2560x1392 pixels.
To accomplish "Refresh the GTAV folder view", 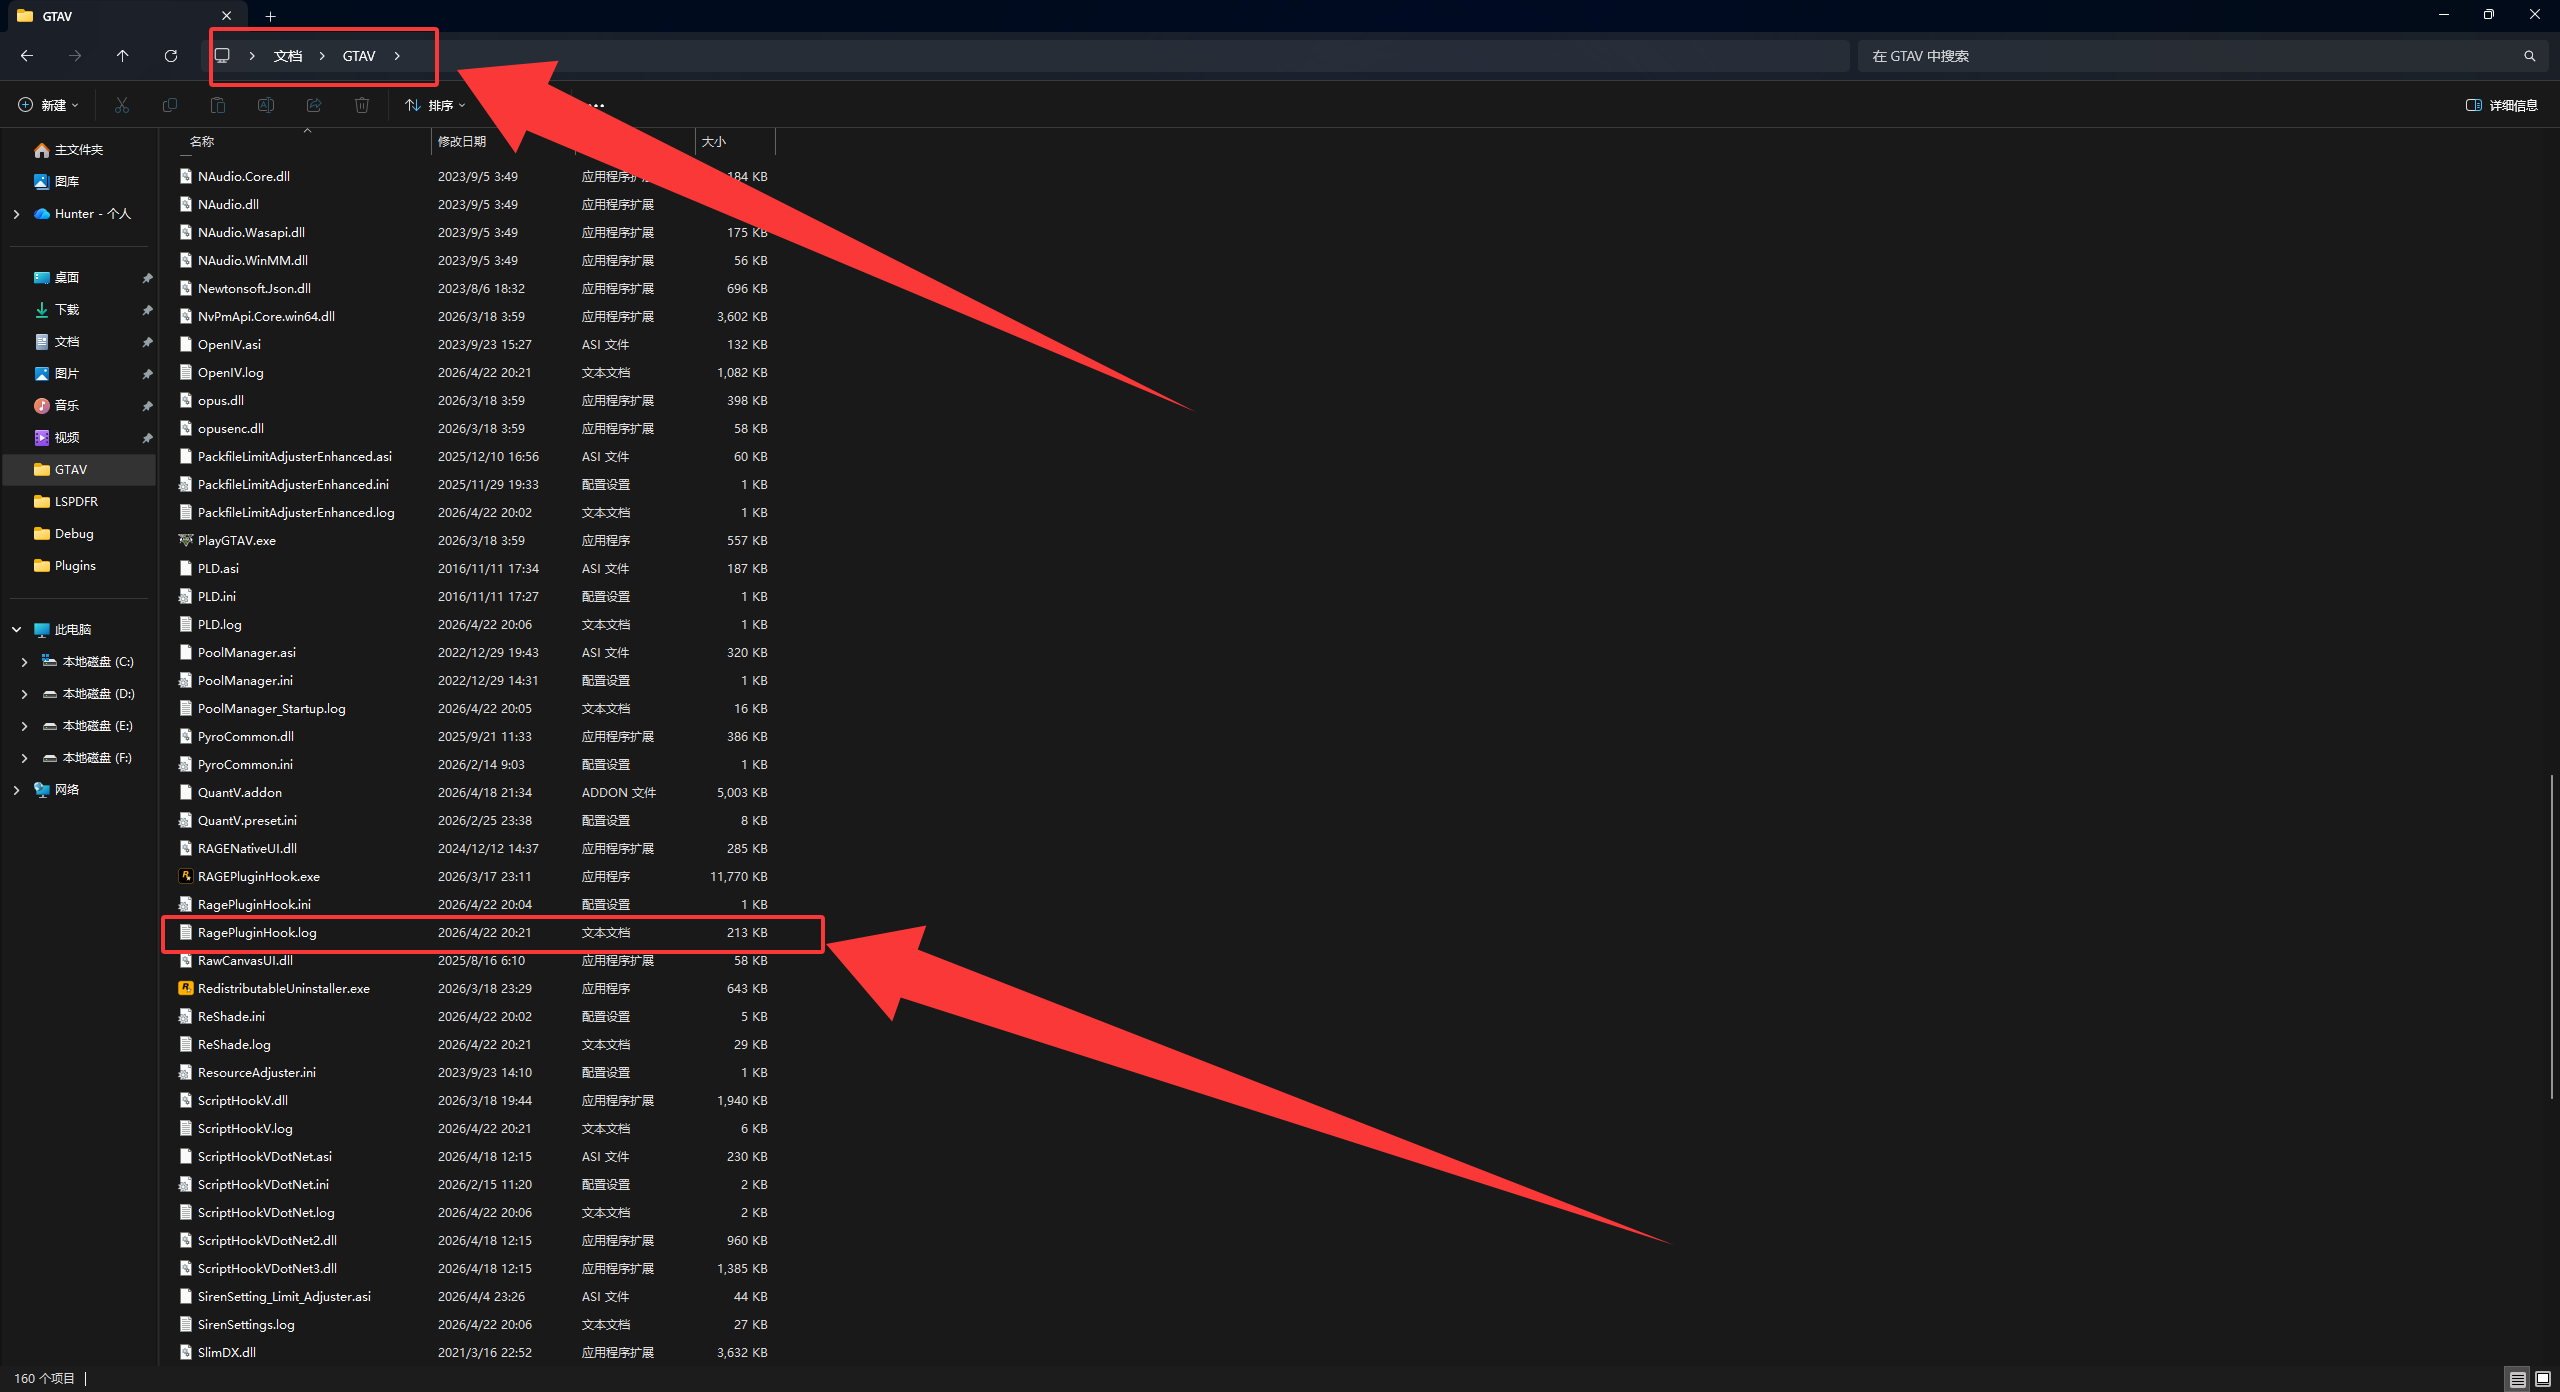I will [x=171, y=56].
